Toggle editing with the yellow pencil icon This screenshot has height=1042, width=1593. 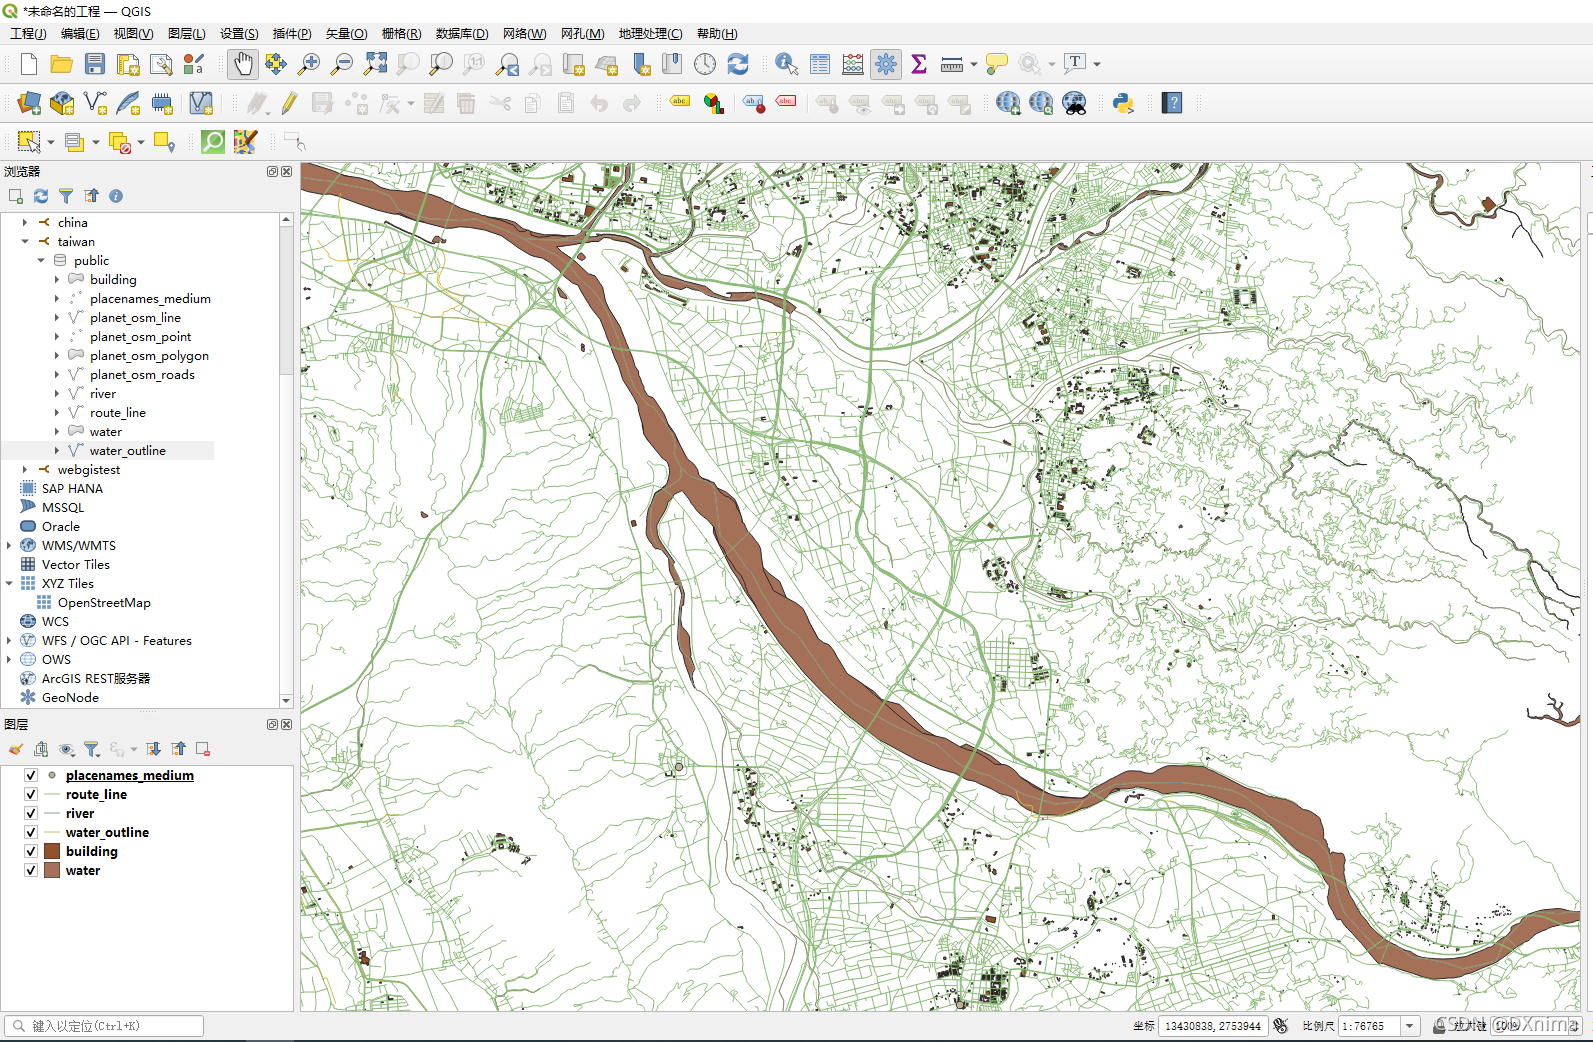tap(289, 103)
